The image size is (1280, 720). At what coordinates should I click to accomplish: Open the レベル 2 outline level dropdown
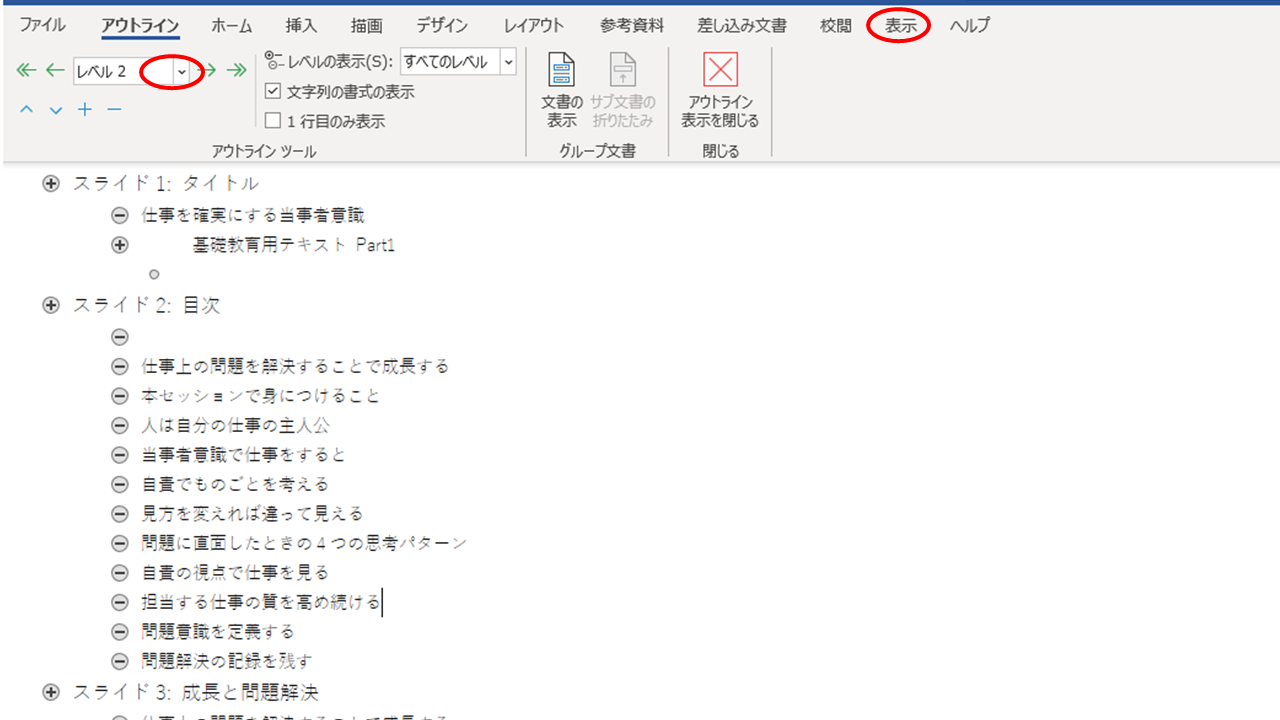(x=181, y=71)
